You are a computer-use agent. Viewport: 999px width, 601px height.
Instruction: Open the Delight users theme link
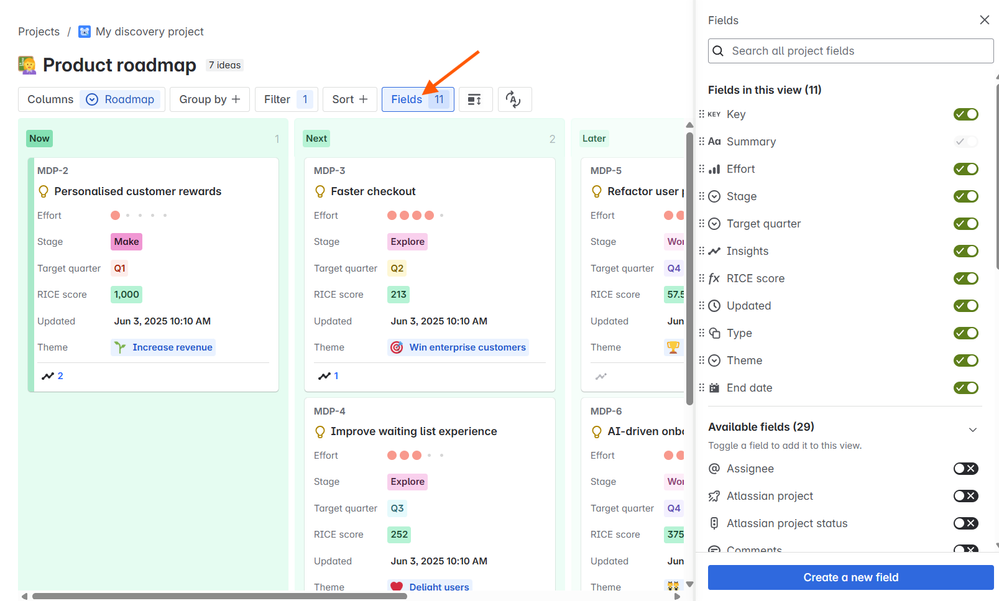point(430,587)
